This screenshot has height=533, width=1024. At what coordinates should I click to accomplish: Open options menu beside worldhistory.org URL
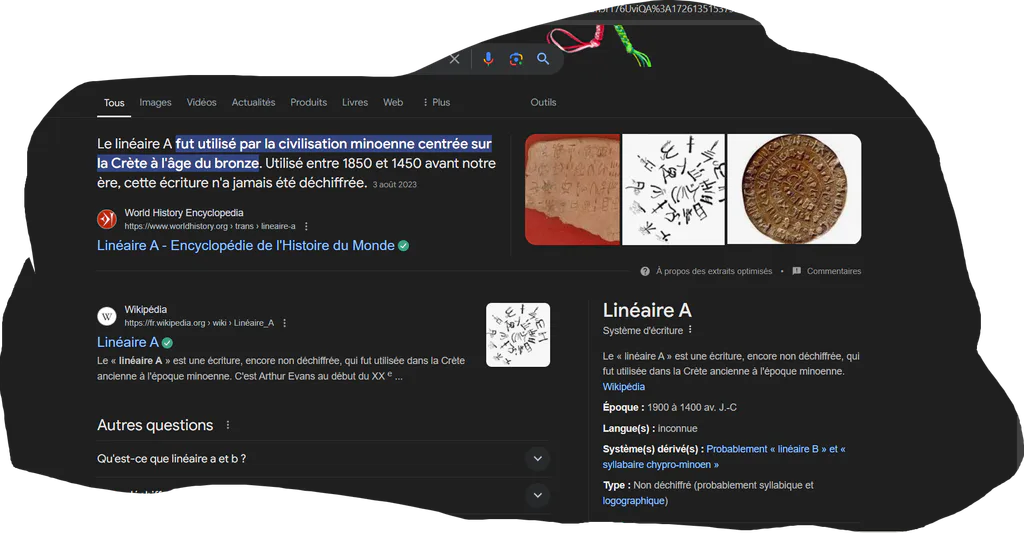pyautogui.click(x=306, y=226)
